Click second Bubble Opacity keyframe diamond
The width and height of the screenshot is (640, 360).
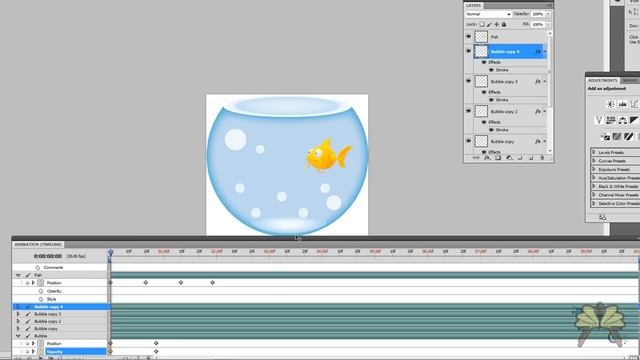(x=156, y=351)
